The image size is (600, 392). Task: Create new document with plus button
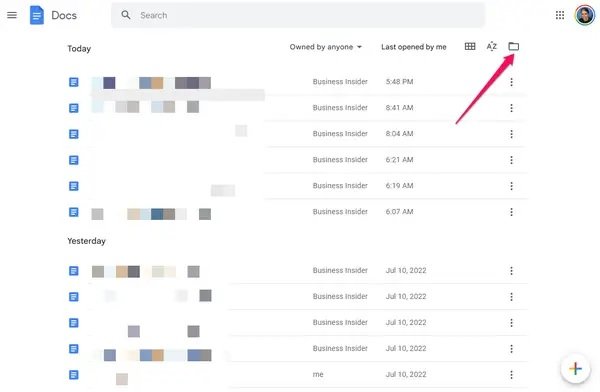(575, 369)
